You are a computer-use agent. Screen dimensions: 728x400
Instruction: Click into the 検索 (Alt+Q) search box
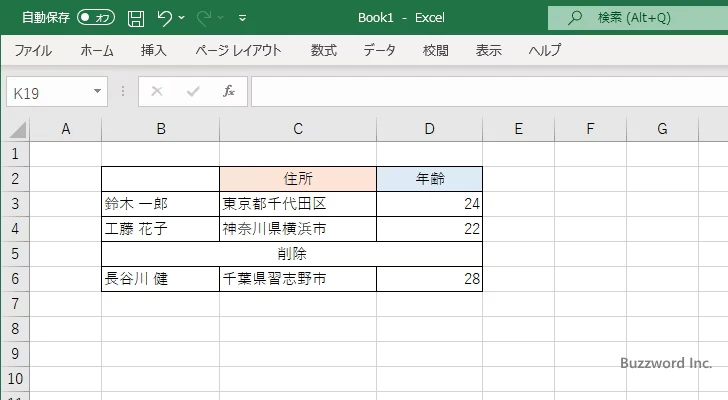pos(638,18)
